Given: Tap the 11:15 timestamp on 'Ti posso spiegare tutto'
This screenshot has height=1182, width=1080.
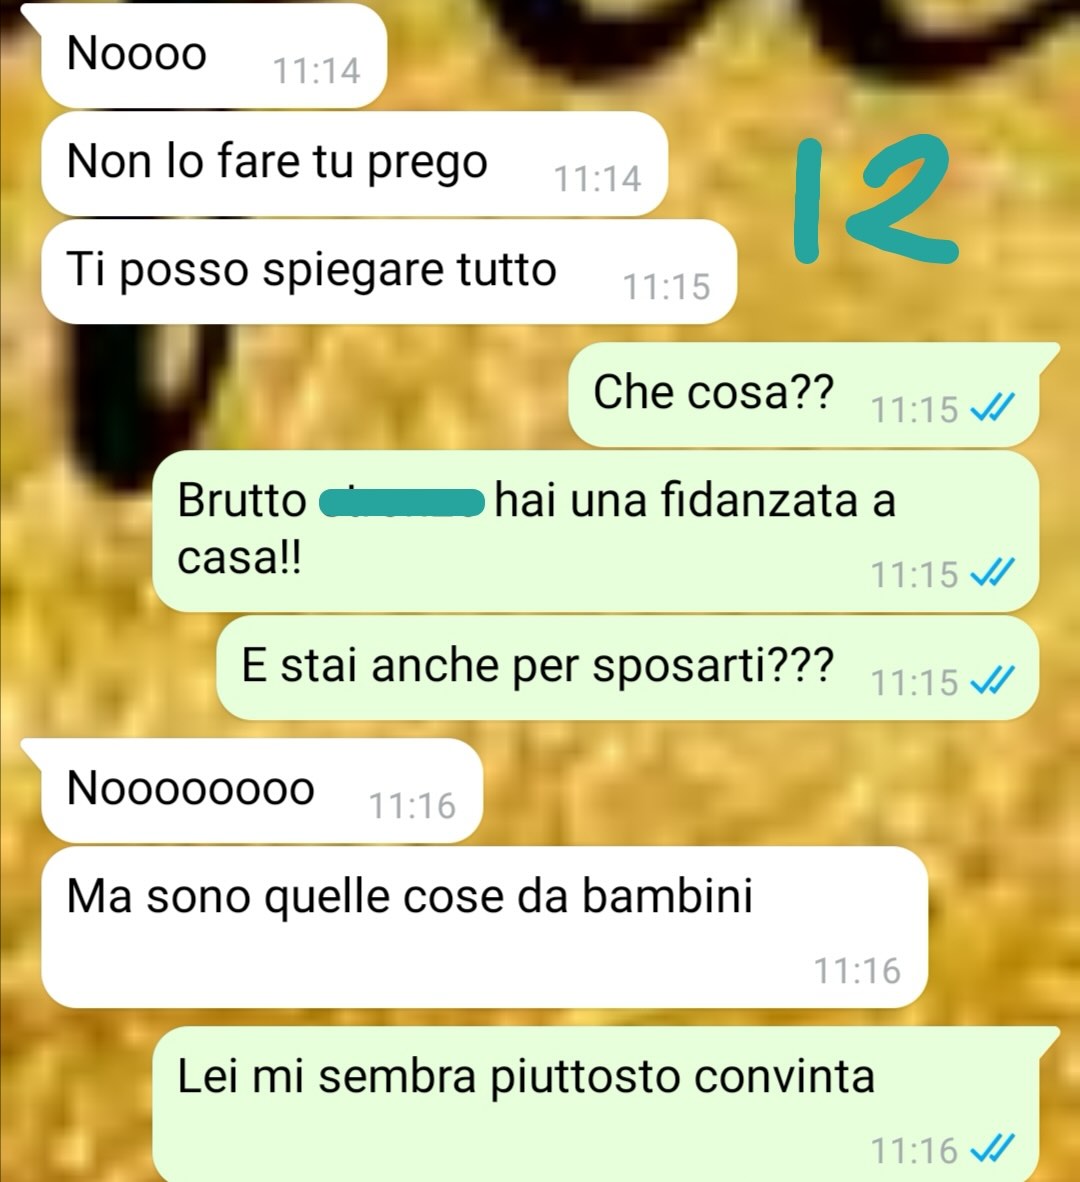Looking at the screenshot, I should pos(666,286).
